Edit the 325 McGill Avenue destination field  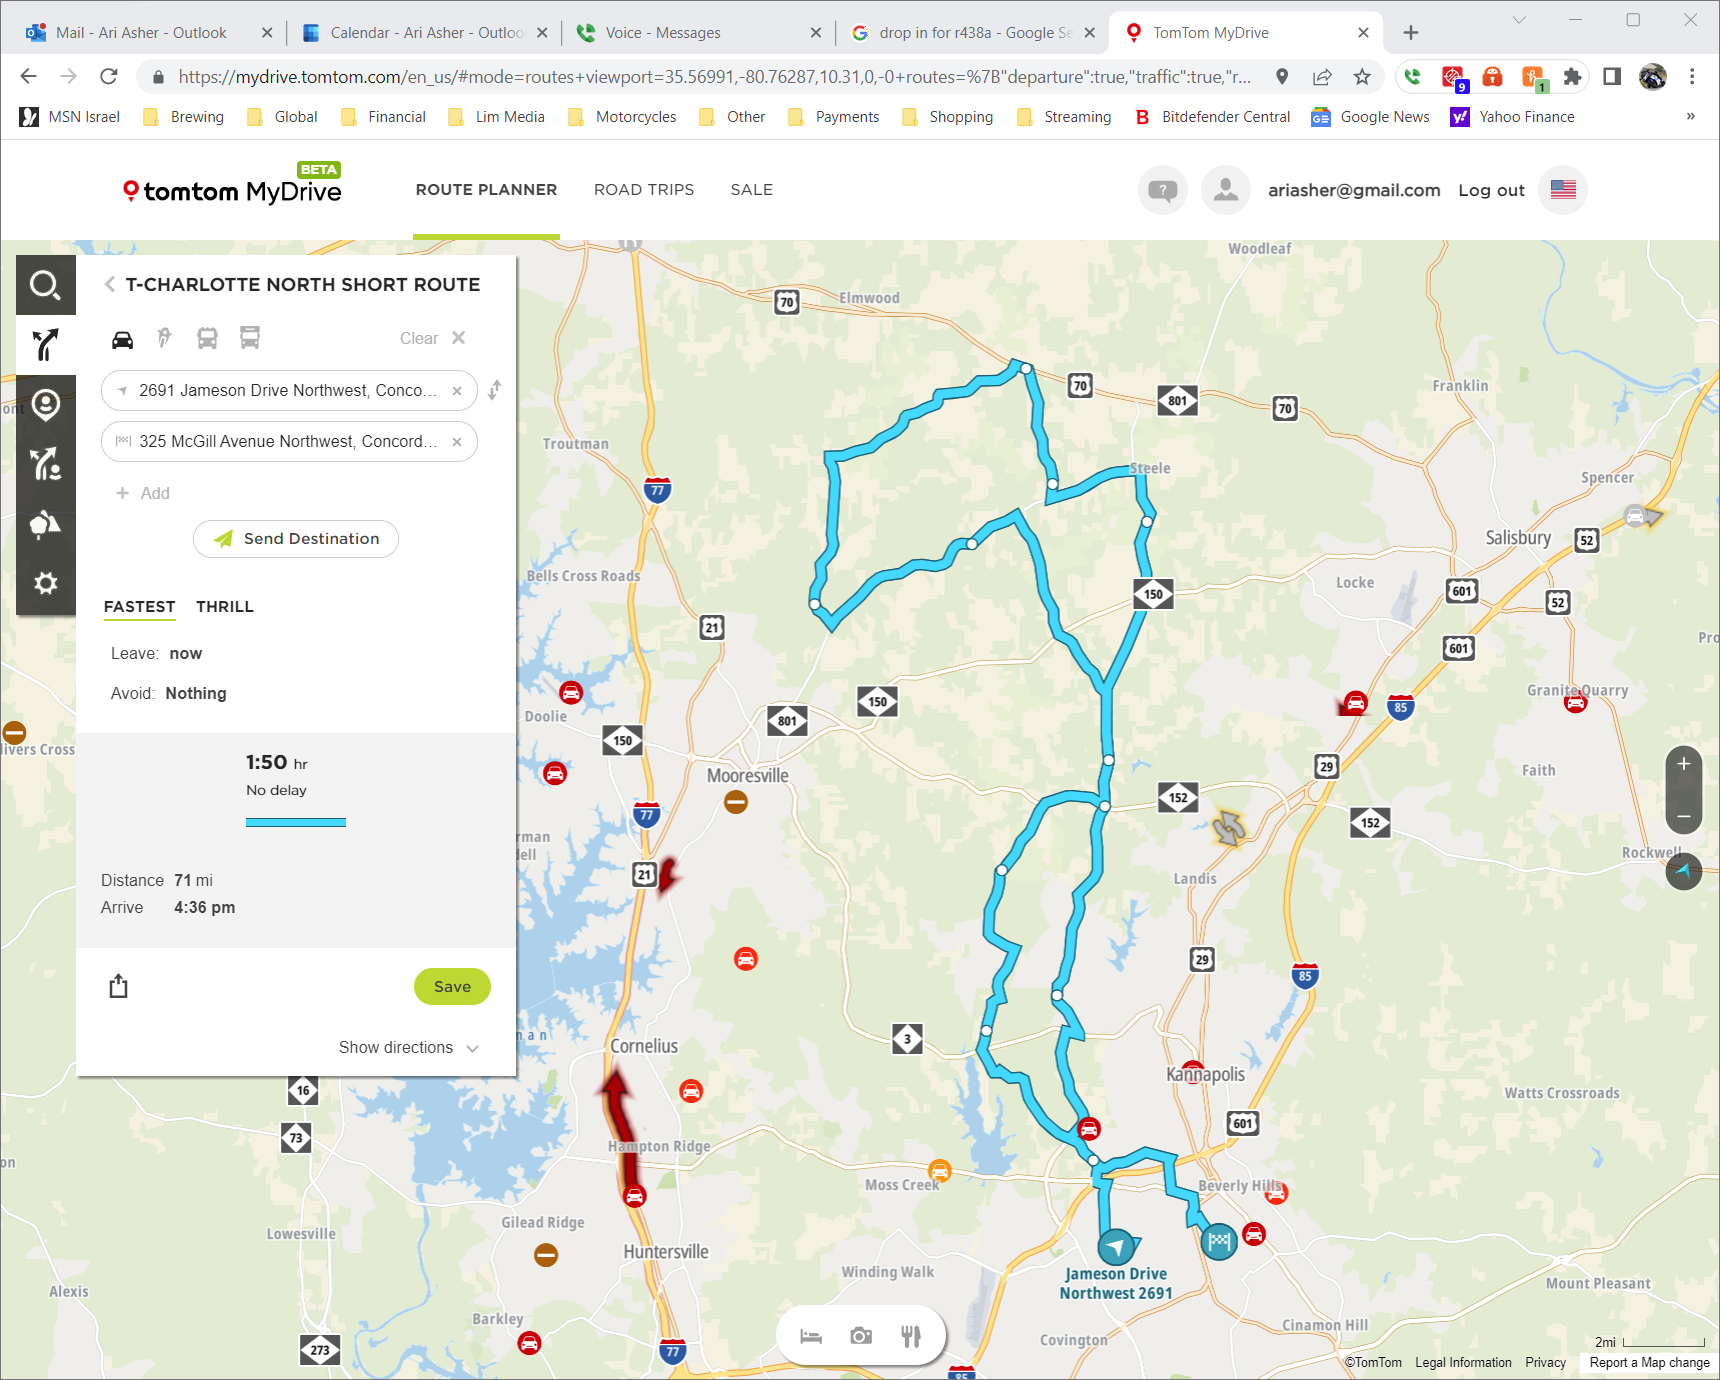point(288,442)
